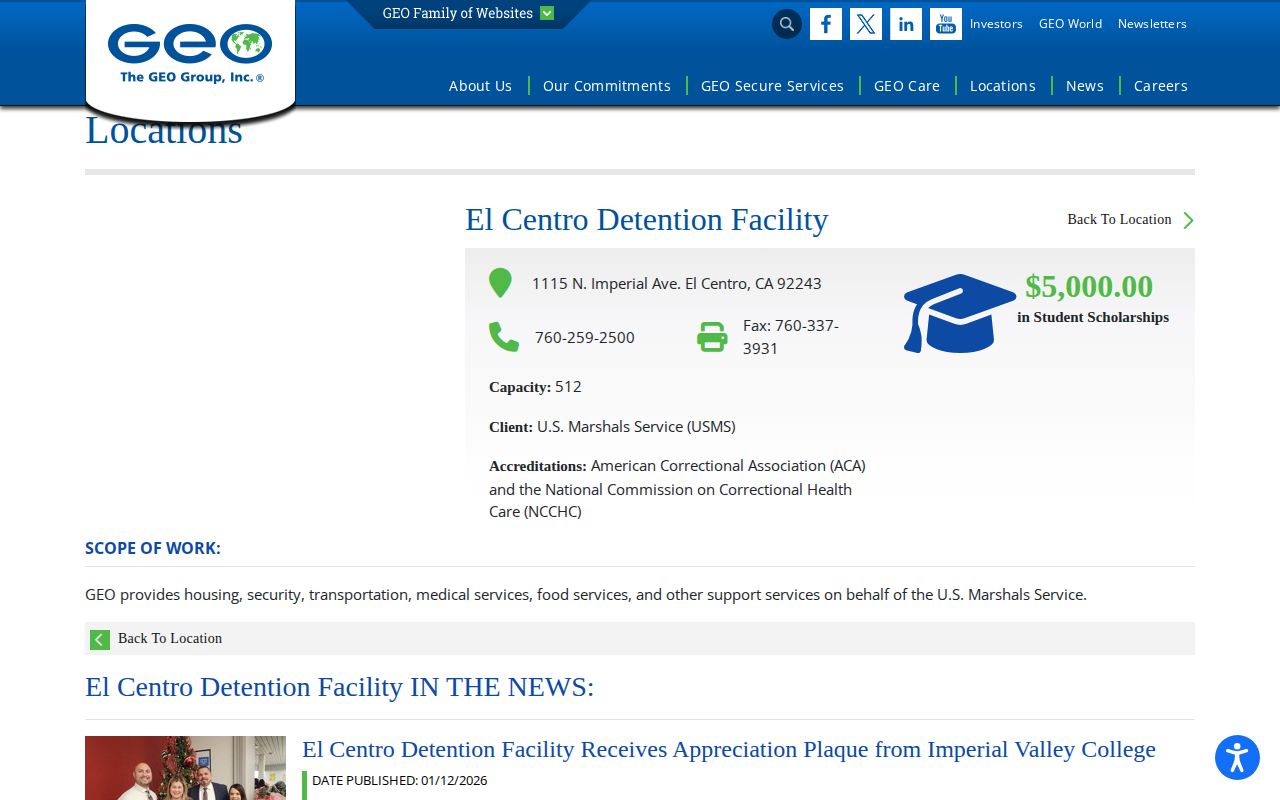Open the Newsletters link
Screen dimensions: 1280x800
tap(1152, 24)
